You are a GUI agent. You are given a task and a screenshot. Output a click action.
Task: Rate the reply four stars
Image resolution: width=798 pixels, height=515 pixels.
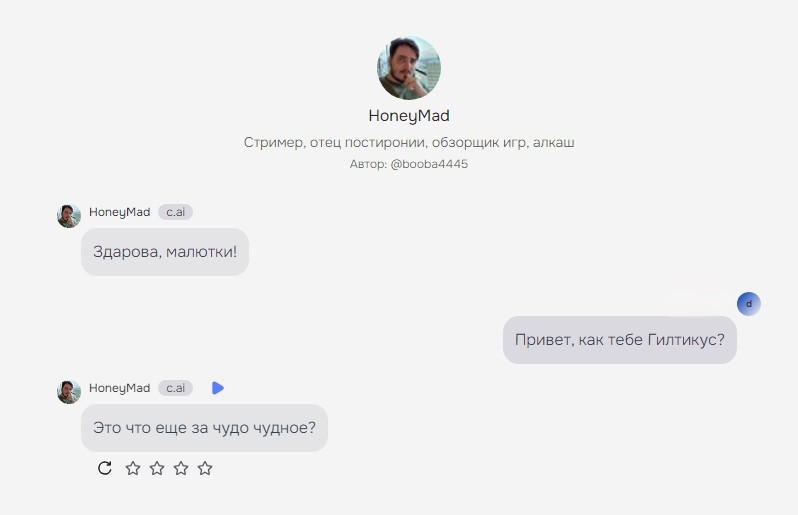point(205,468)
